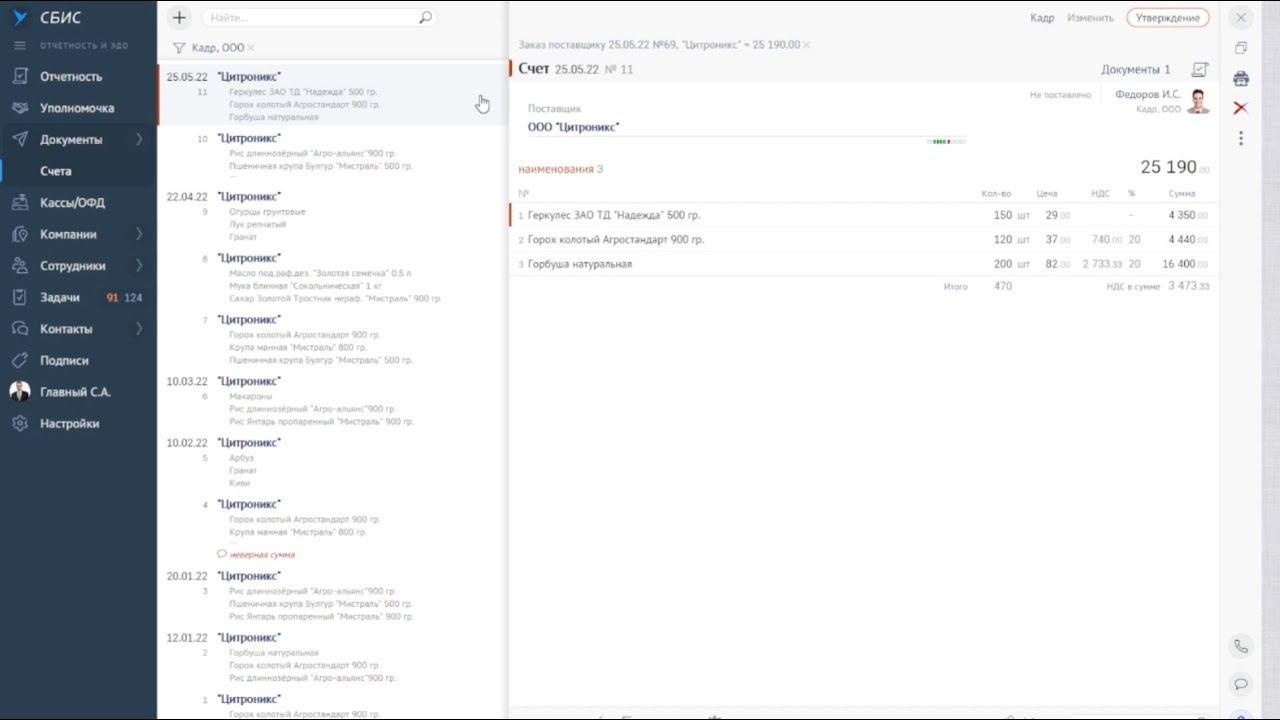
Task: Select invoice 10 with Рис длиннозёрный
Action: (332, 156)
